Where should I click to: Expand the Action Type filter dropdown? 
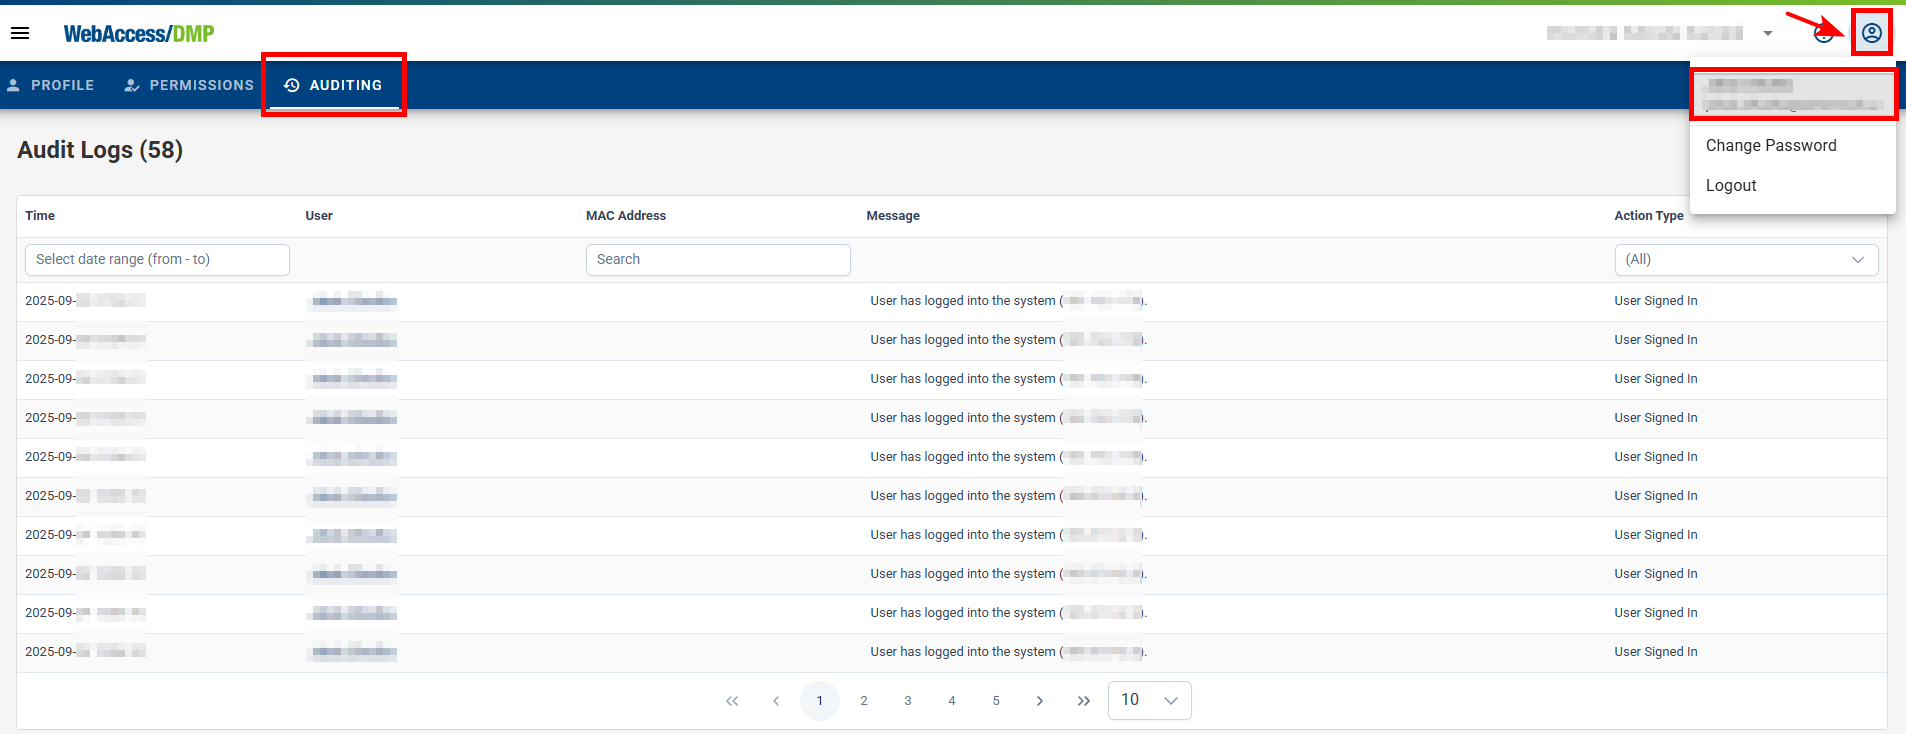(1746, 260)
